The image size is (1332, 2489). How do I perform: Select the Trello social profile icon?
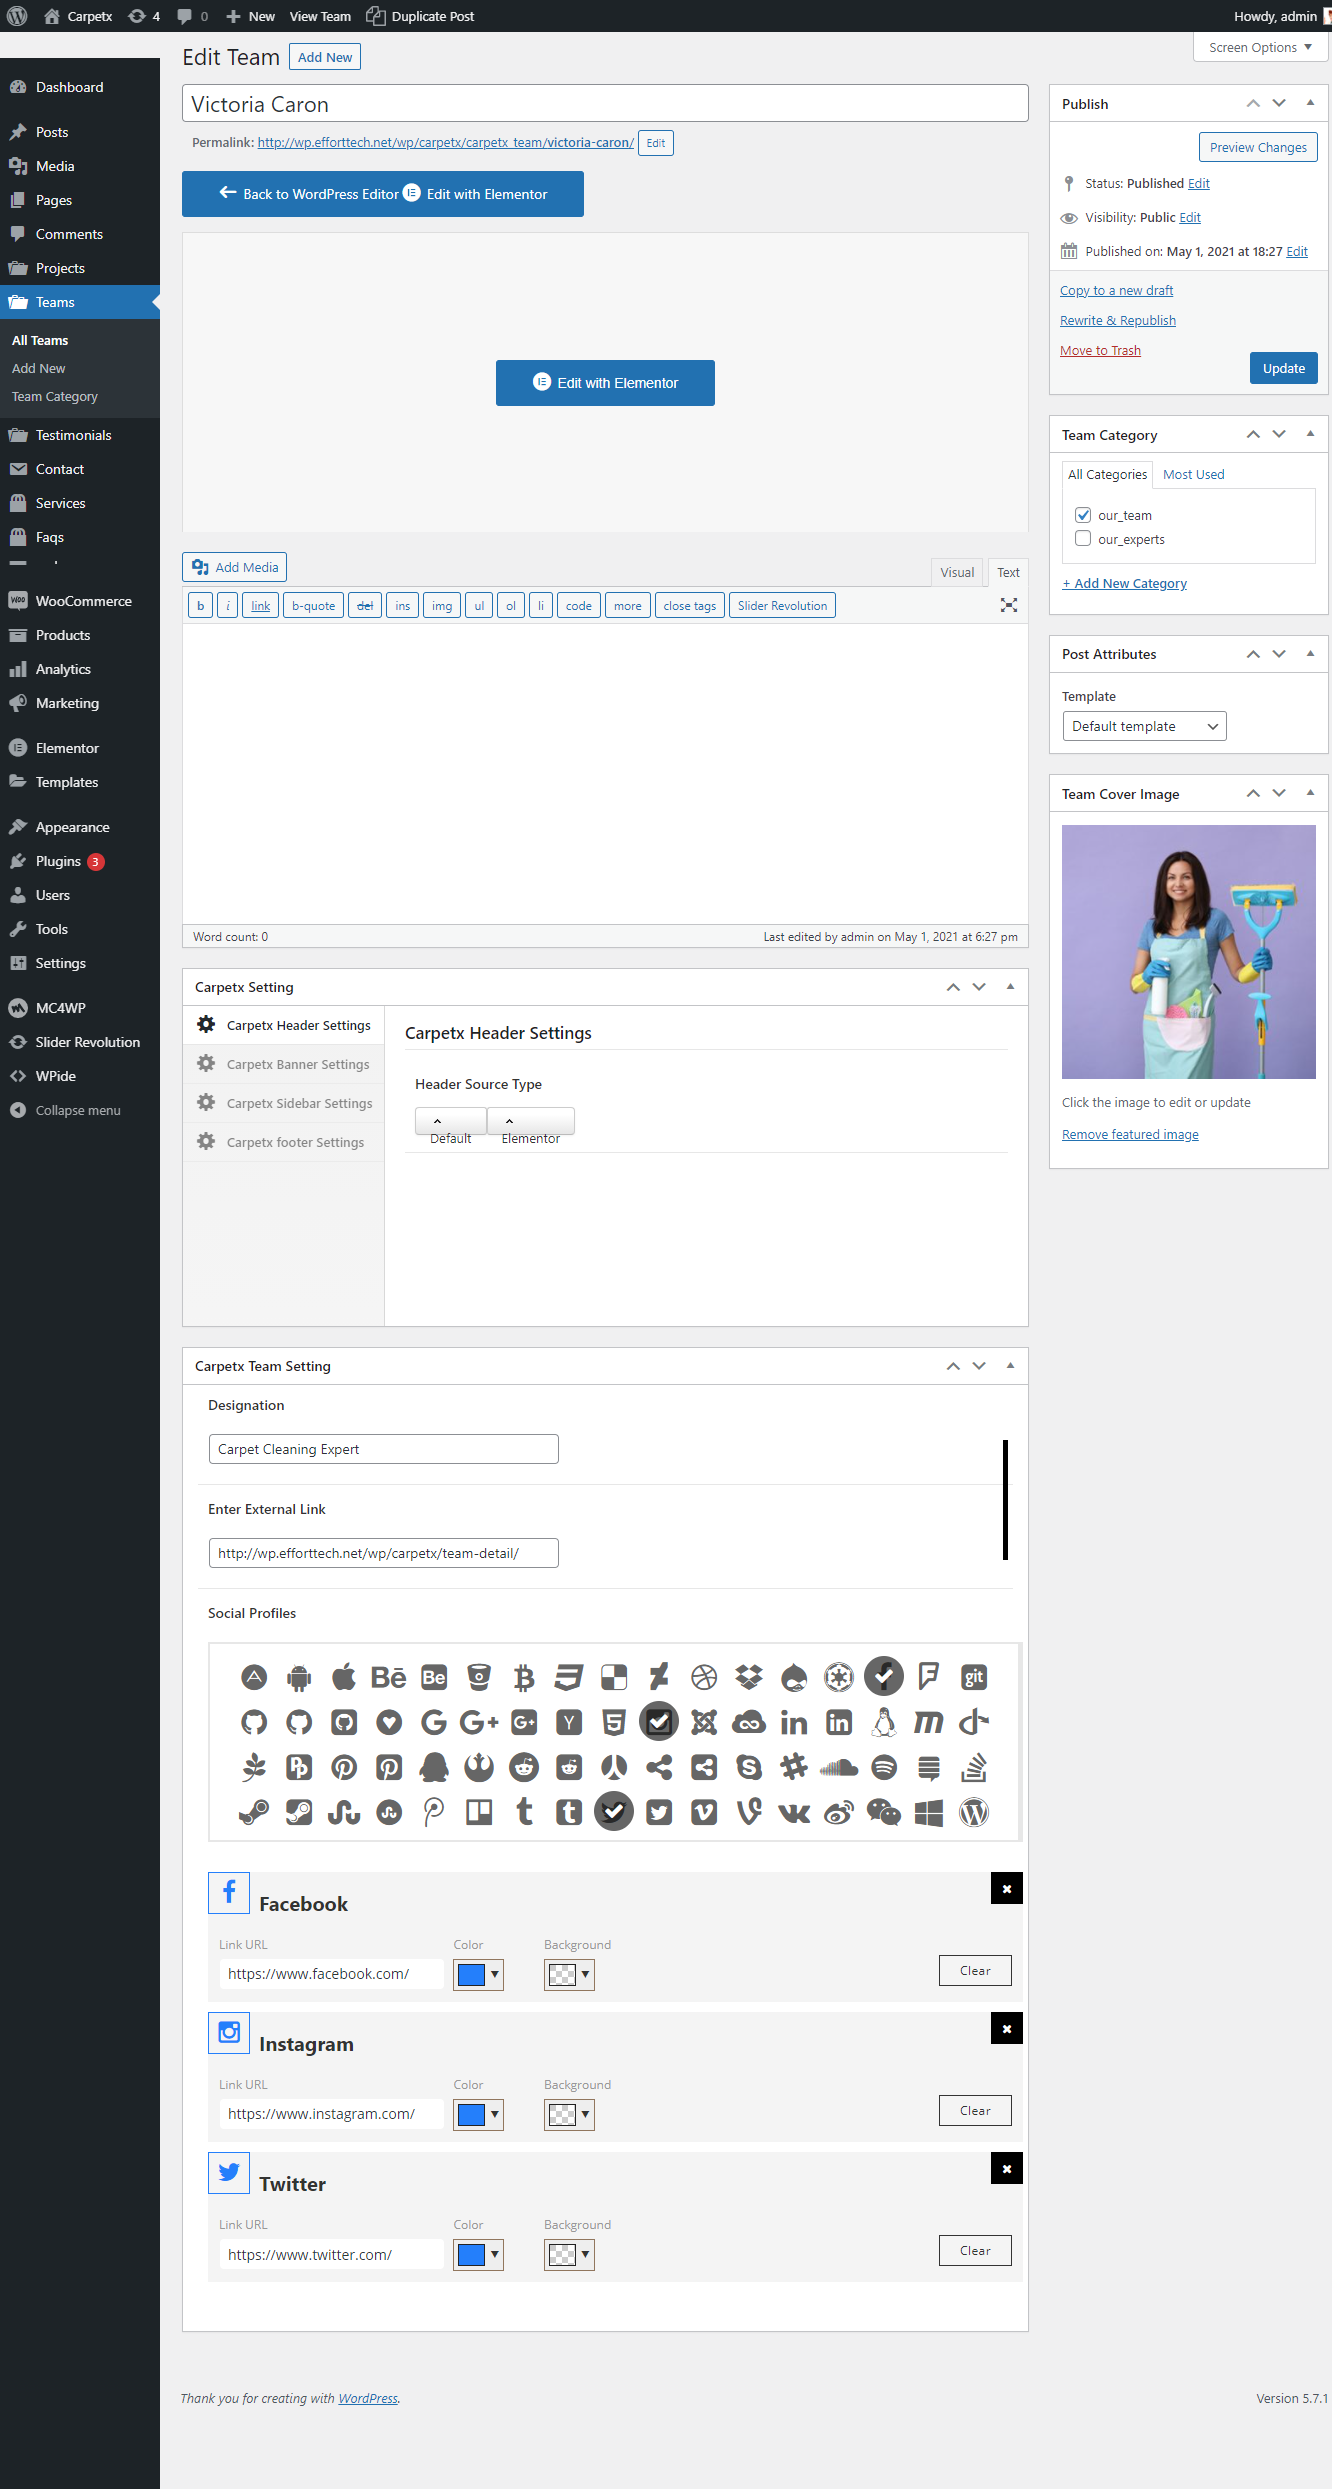[479, 1812]
